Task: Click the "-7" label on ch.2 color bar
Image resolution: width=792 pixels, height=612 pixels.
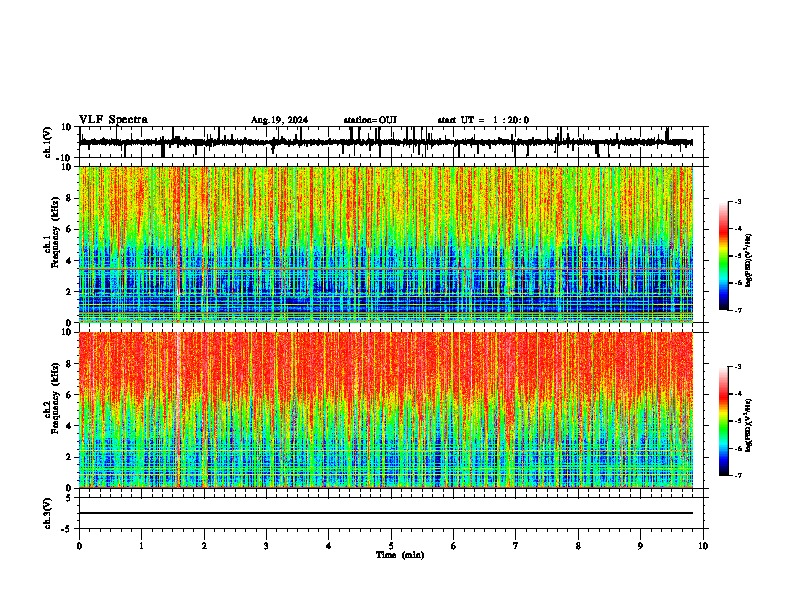Action: tap(737, 475)
